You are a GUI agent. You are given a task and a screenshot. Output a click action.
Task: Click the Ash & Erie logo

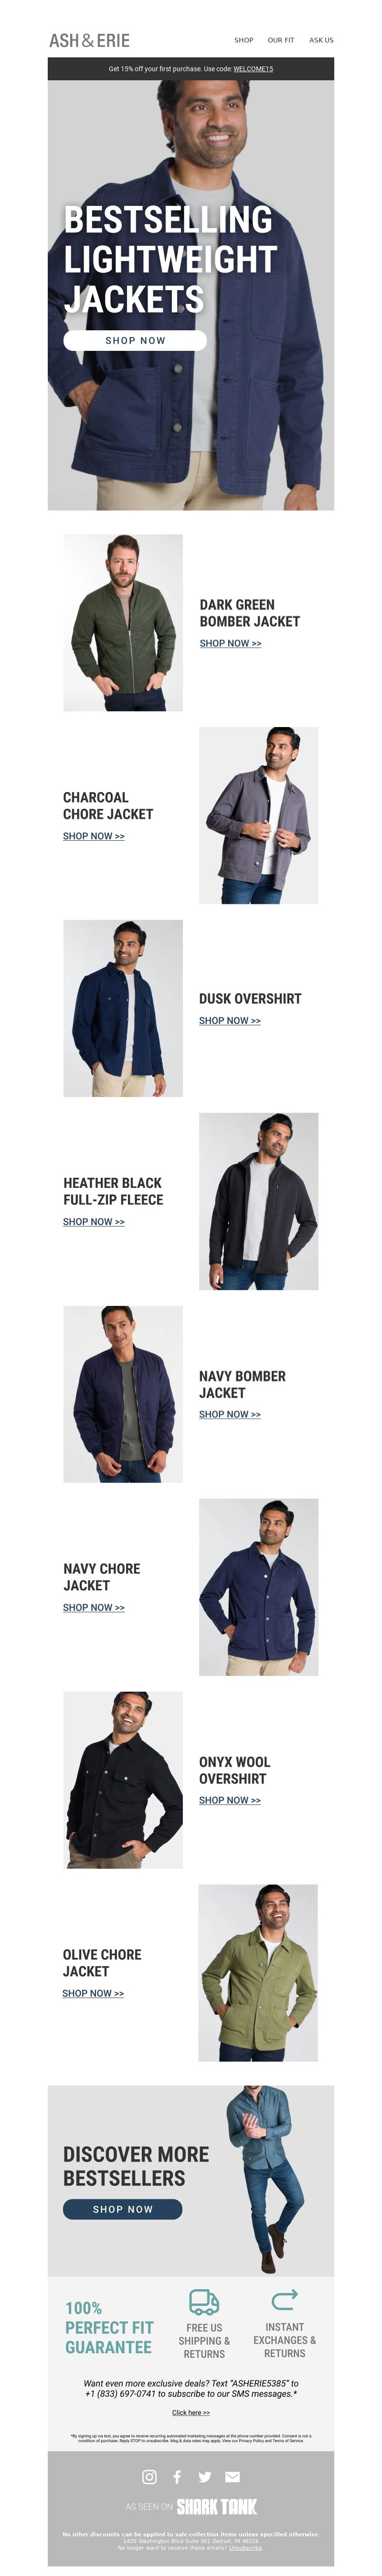(90, 40)
